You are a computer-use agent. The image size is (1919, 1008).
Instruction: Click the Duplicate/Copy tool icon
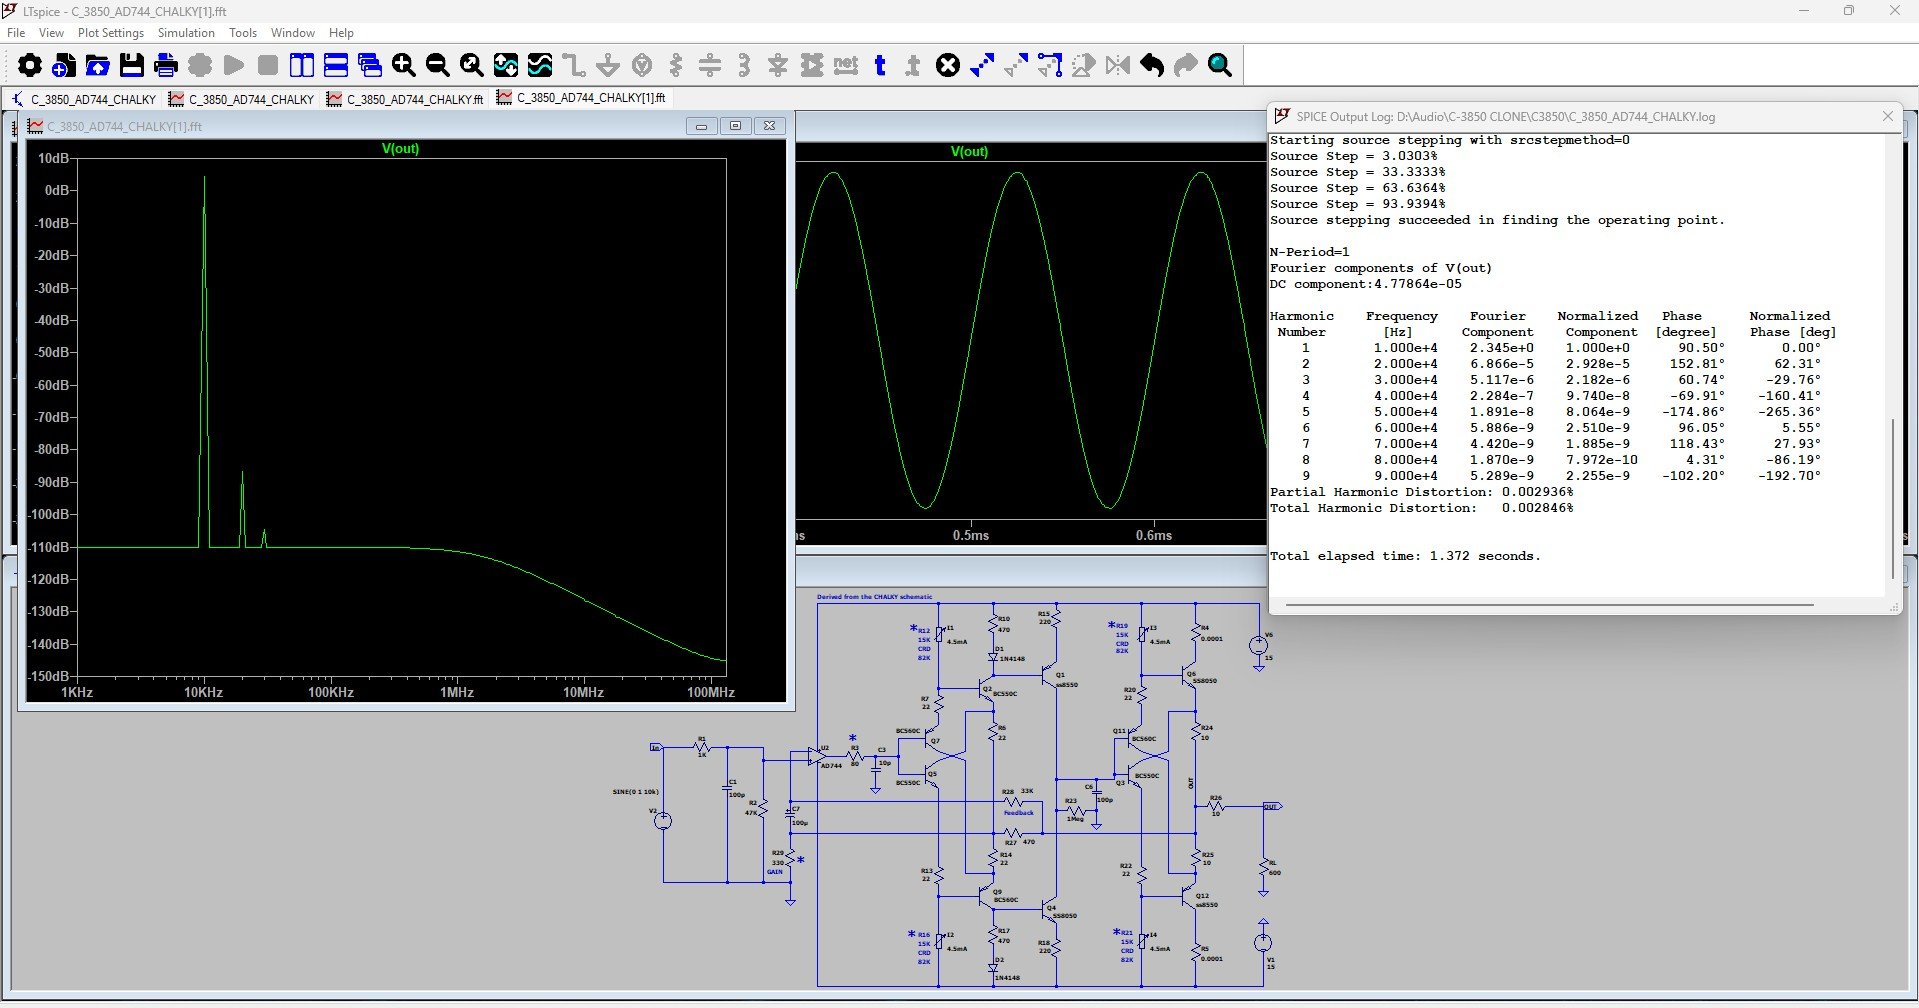click(x=982, y=66)
